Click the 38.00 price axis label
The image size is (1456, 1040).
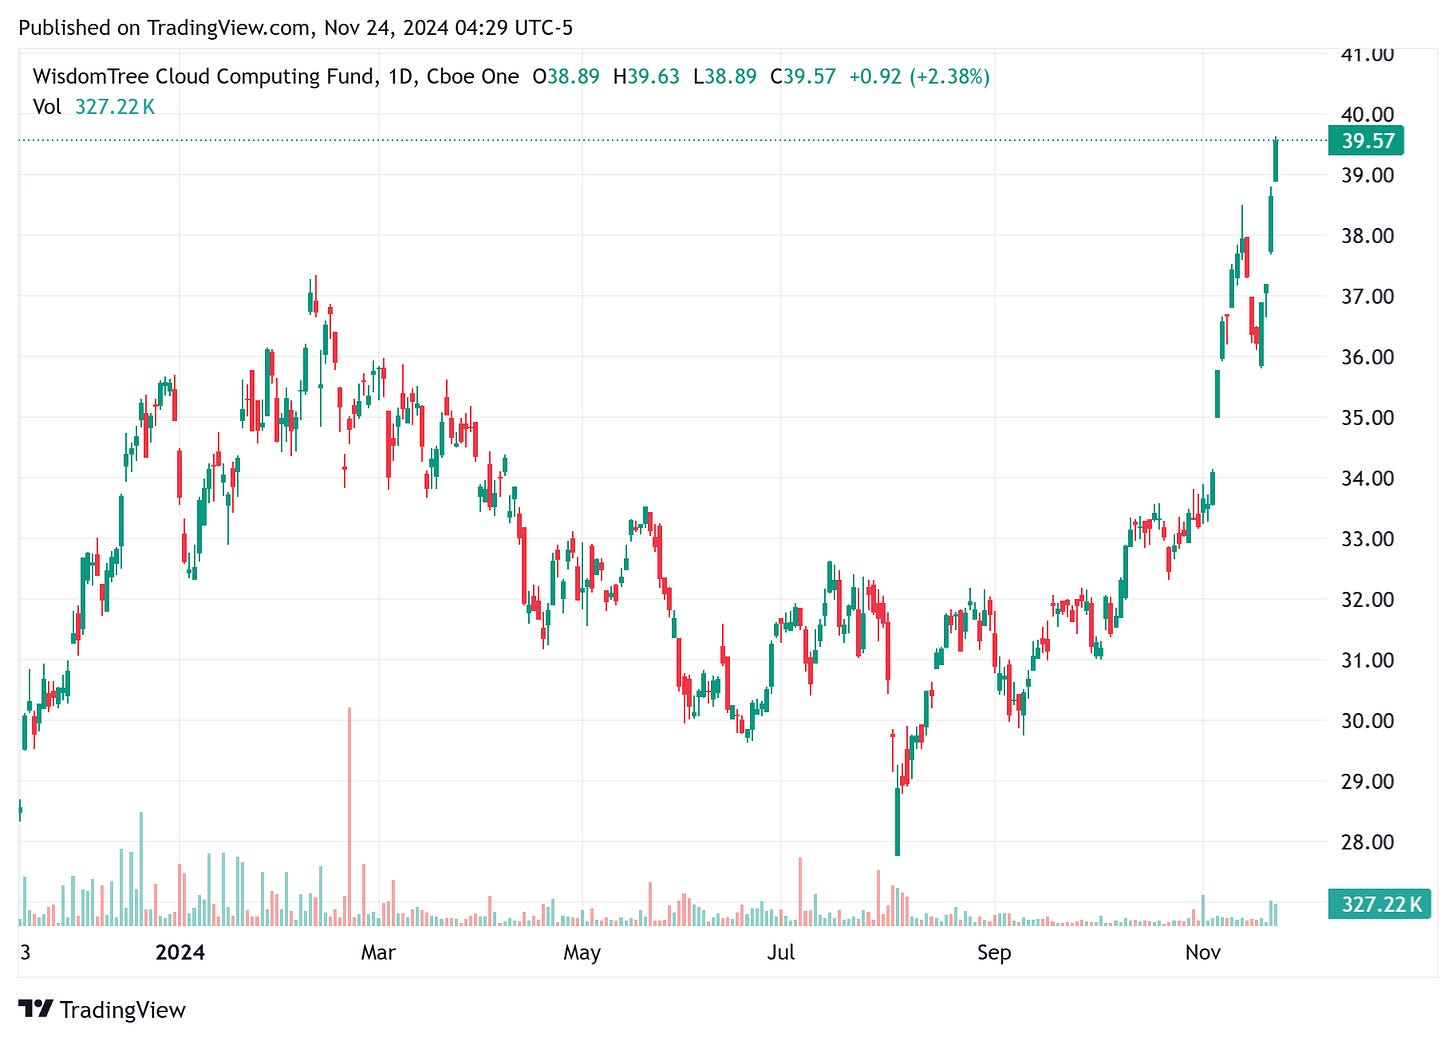point(1367,236)
